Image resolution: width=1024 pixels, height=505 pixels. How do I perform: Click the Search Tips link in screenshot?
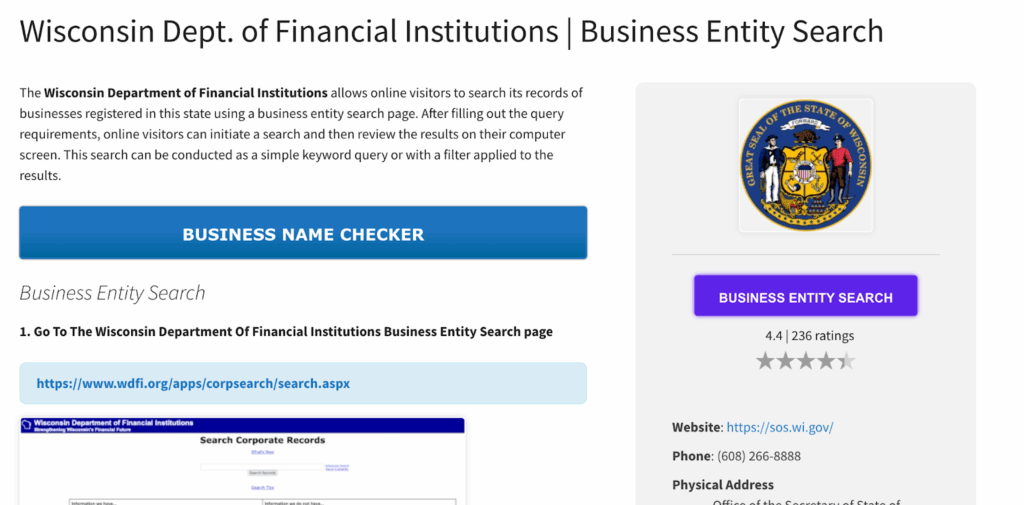262,487
